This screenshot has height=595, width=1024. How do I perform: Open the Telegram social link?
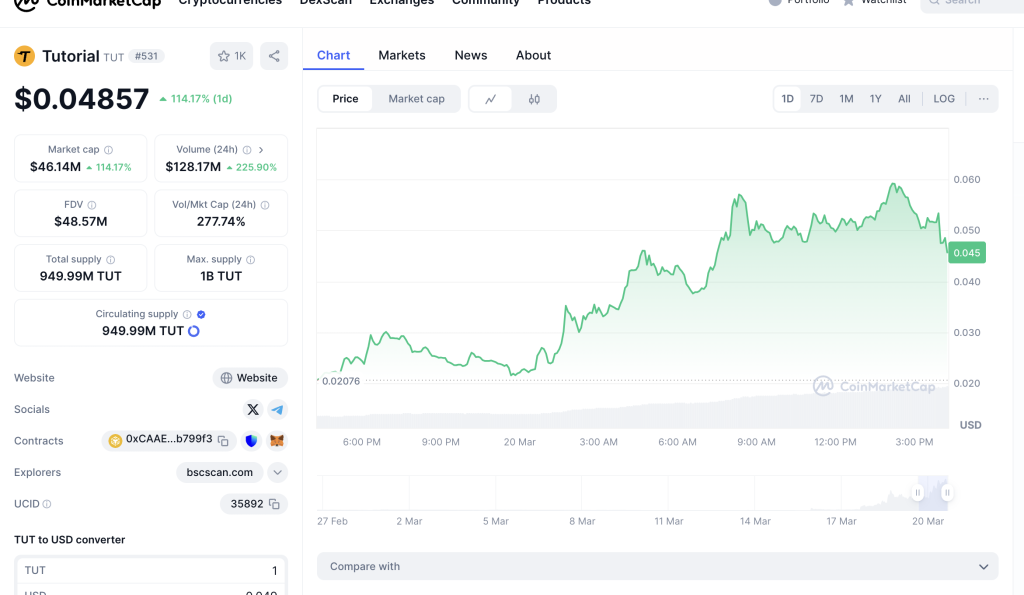pyautogui.click(x=278, y=410)
